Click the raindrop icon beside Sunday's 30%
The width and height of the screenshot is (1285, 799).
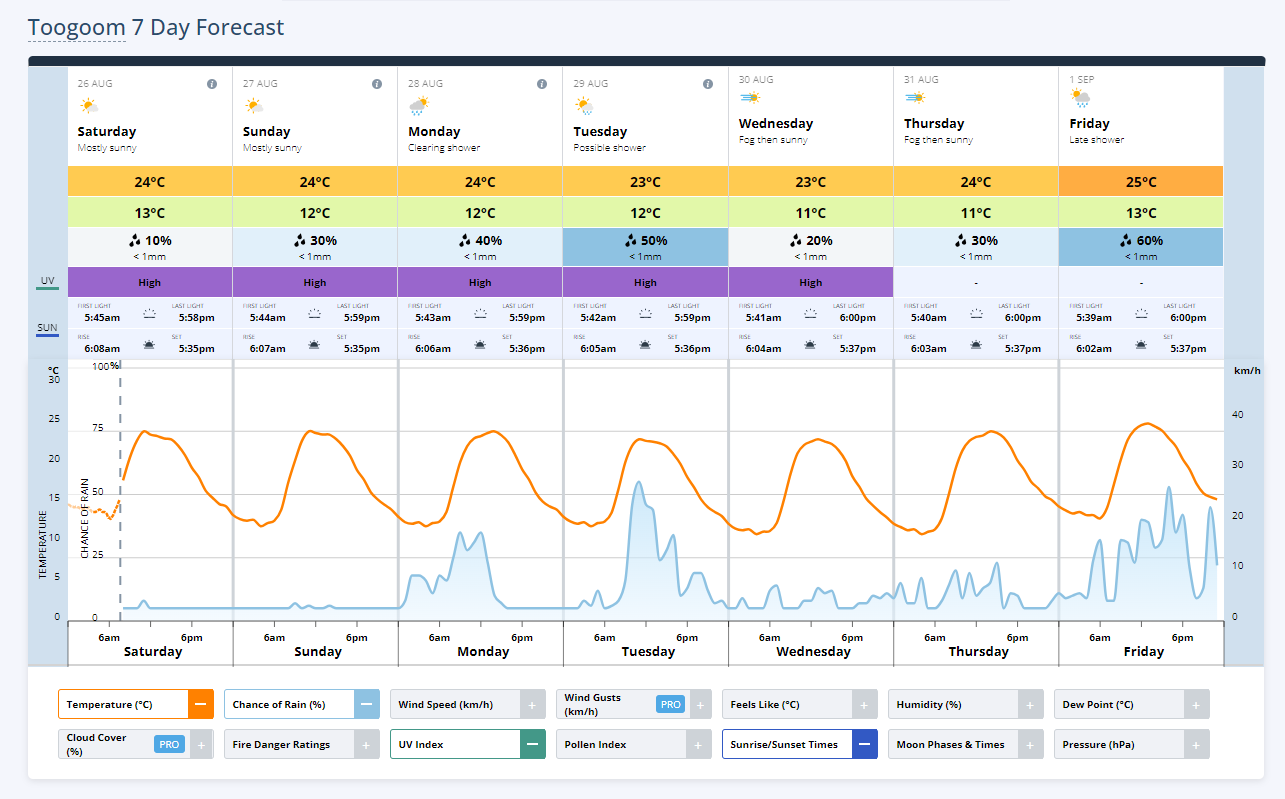point(300,240)
